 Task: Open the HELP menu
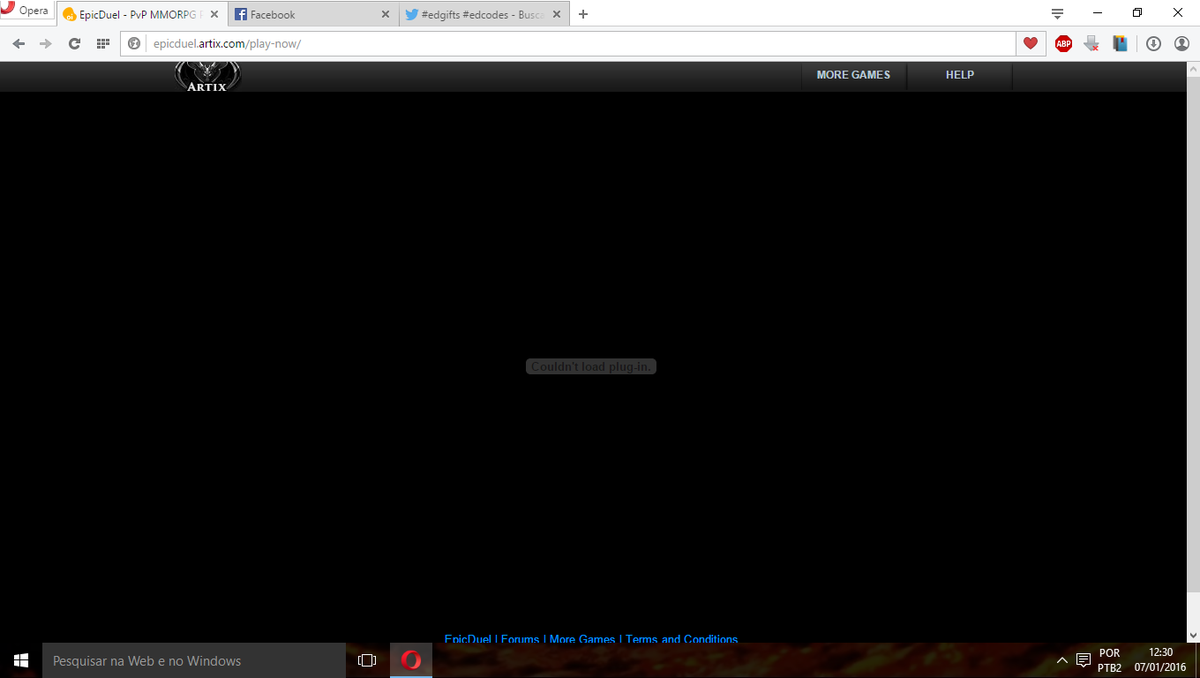coord(960,75)
